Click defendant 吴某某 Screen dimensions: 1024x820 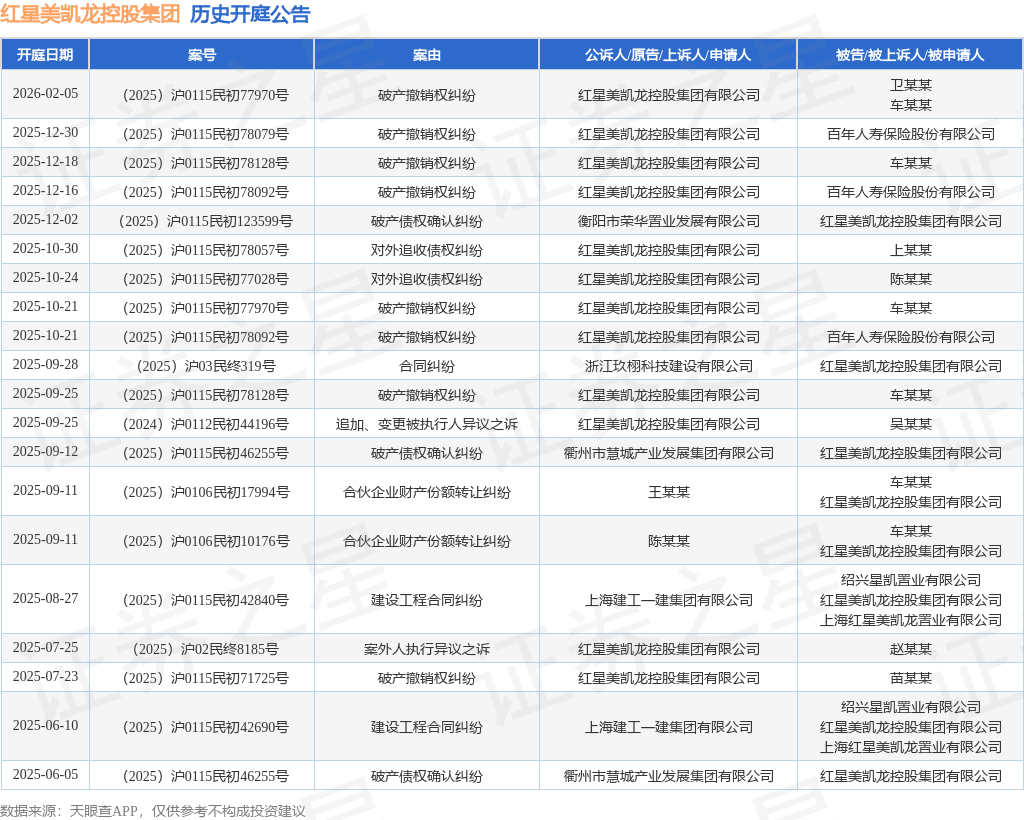(x=911, y=424)
